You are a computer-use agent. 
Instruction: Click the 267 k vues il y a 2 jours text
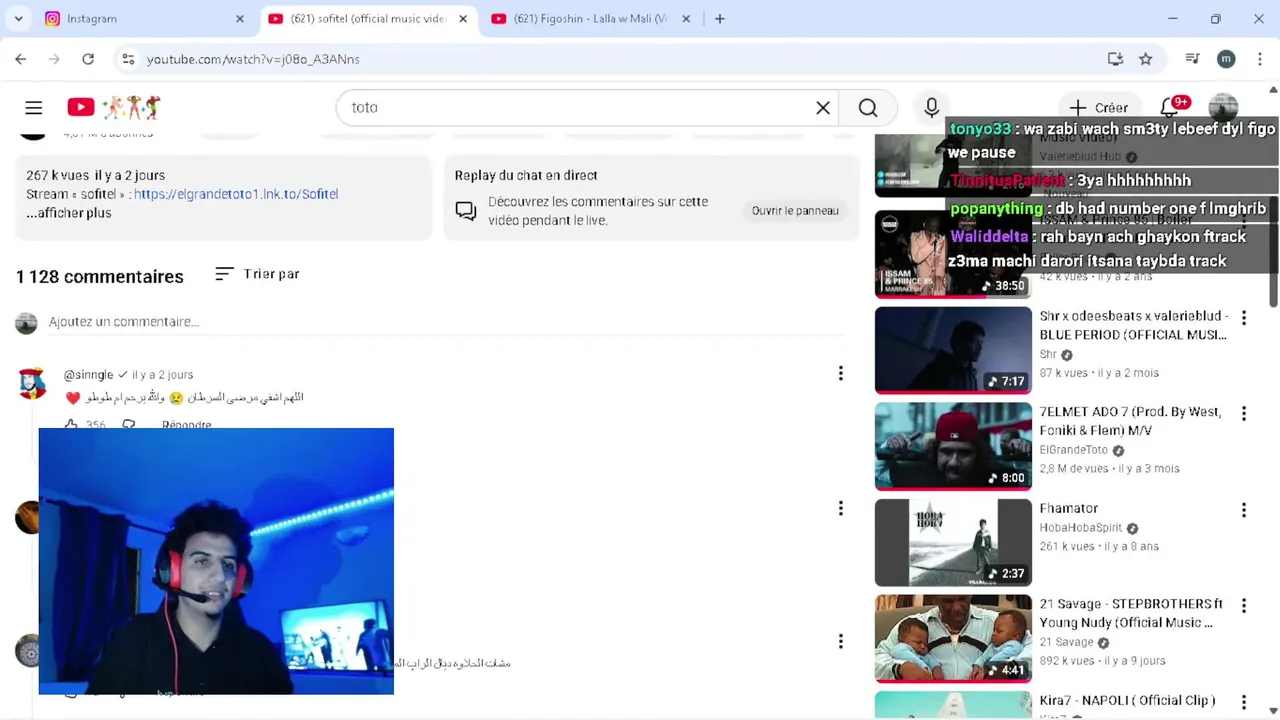coord(95,175)
